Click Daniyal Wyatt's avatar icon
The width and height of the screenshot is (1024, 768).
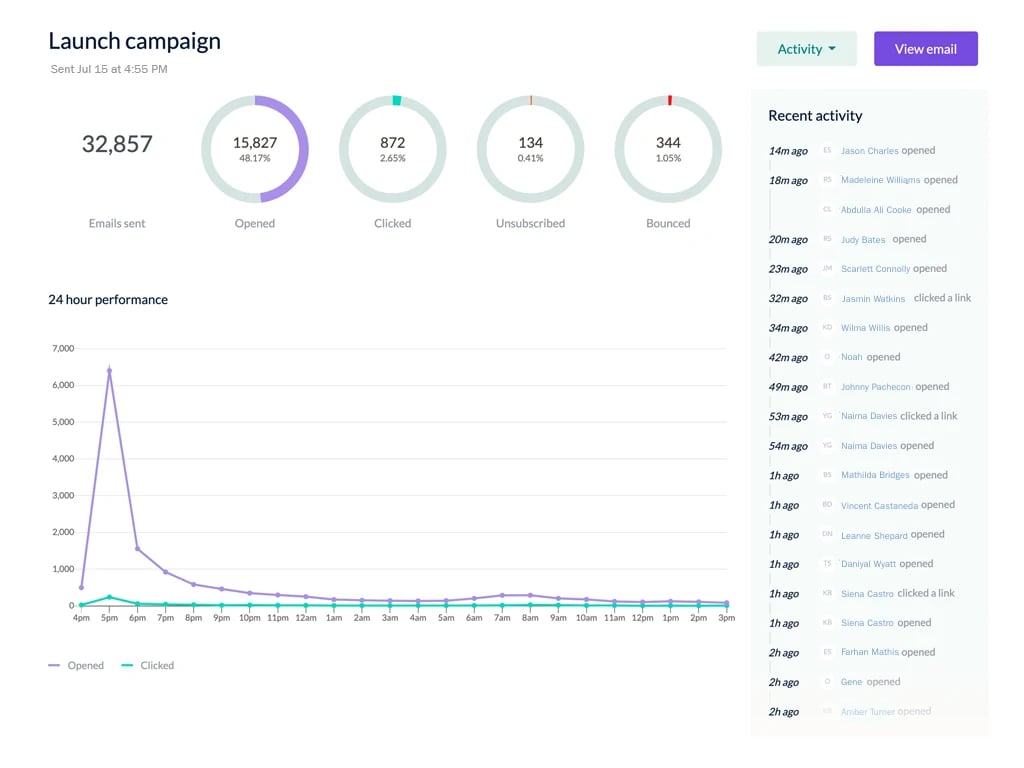coord(827,564)
